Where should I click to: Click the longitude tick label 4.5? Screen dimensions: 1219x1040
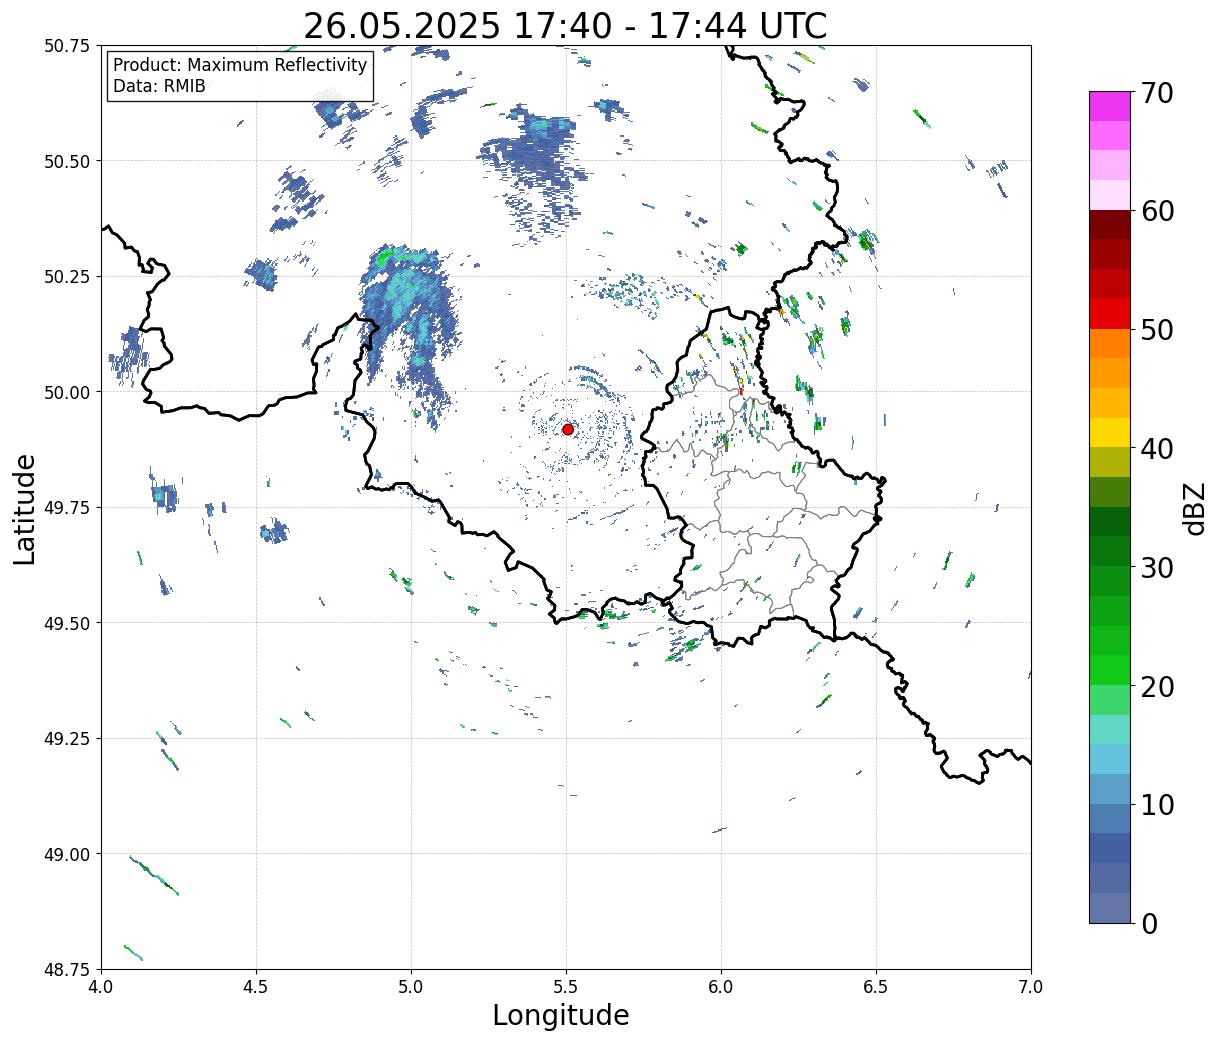[255, 987]
